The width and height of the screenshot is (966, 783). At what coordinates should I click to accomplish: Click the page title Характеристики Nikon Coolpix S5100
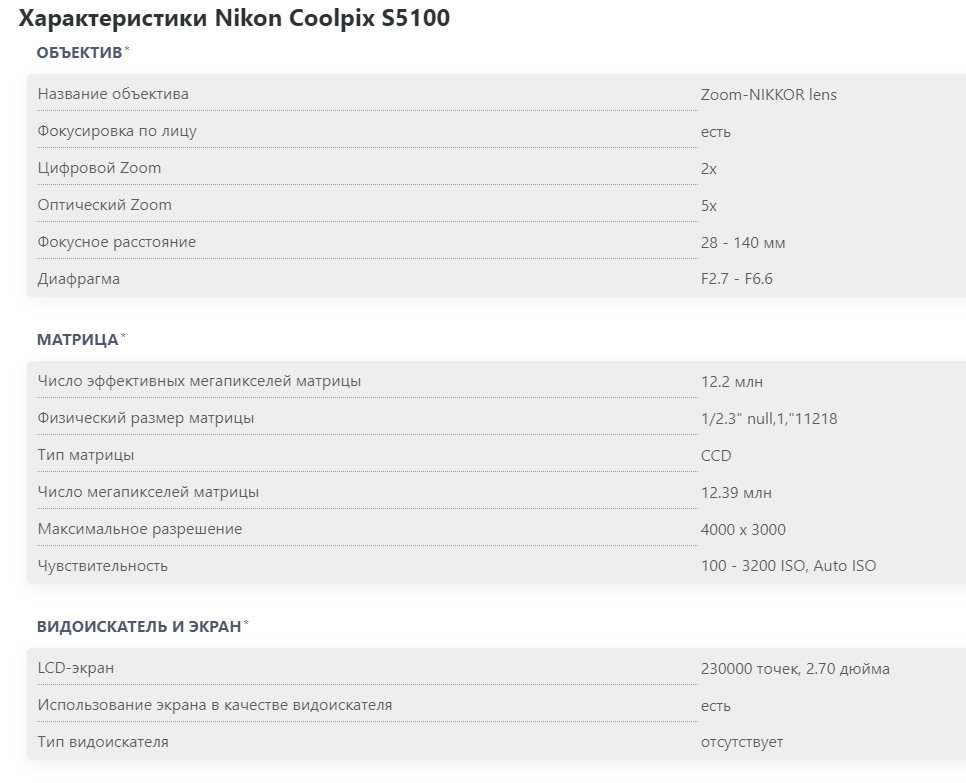(x=234, y=19)
